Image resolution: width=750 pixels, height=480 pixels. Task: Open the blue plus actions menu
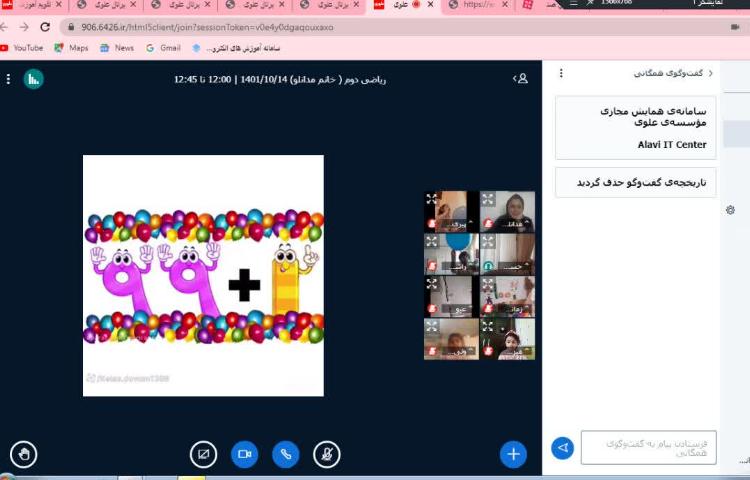513,454
